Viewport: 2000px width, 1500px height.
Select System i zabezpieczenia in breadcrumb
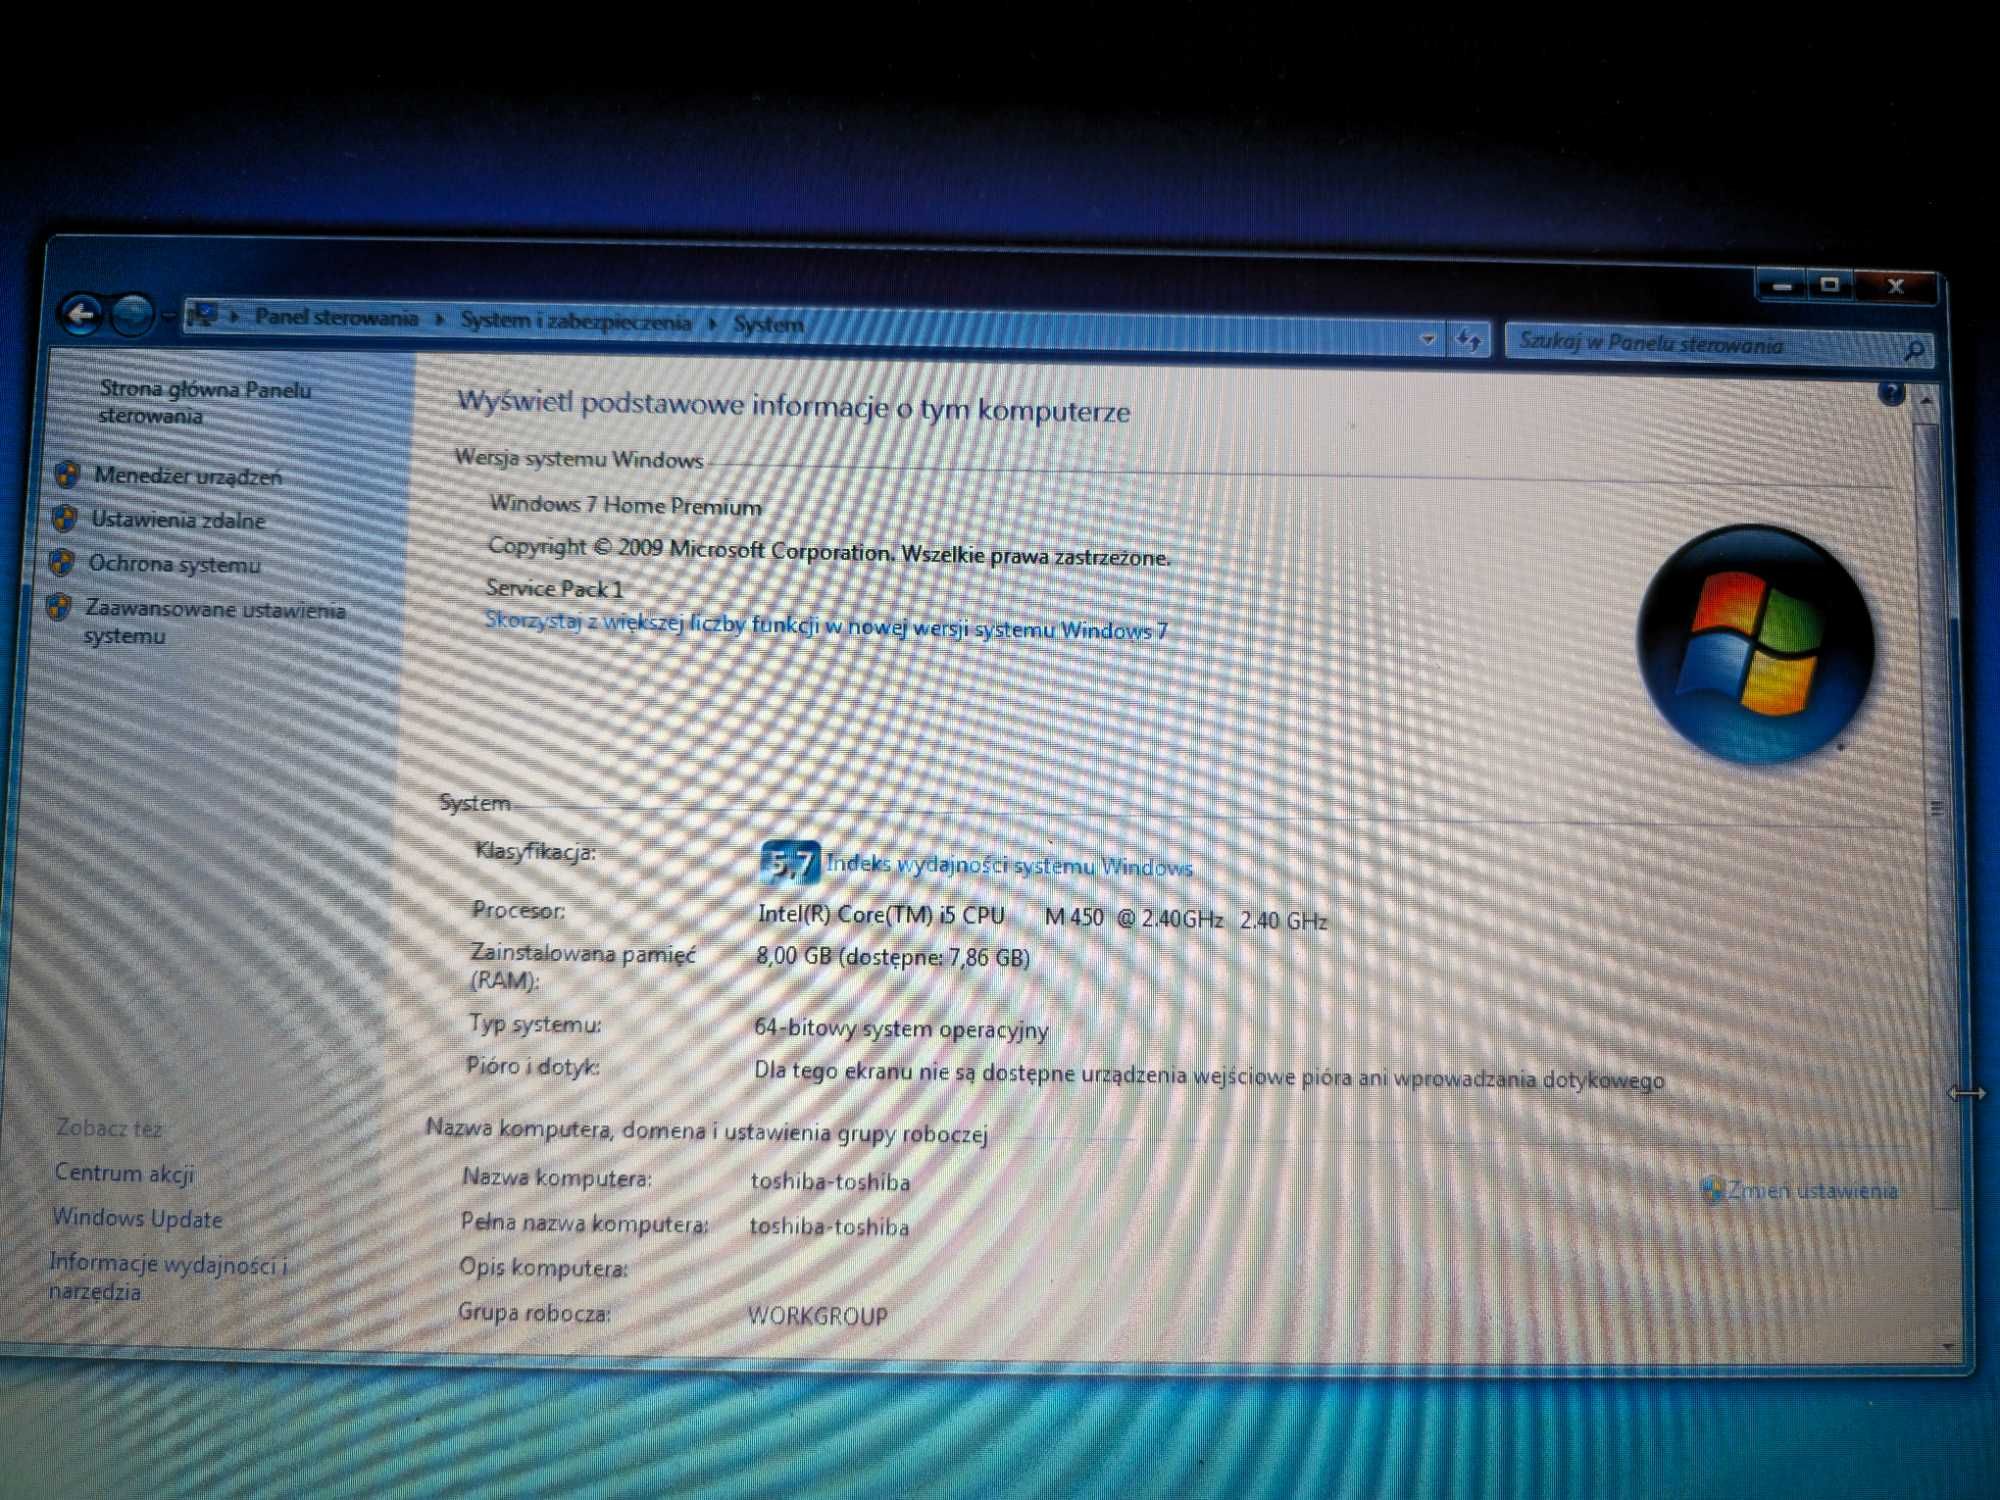tap(575, 321)
